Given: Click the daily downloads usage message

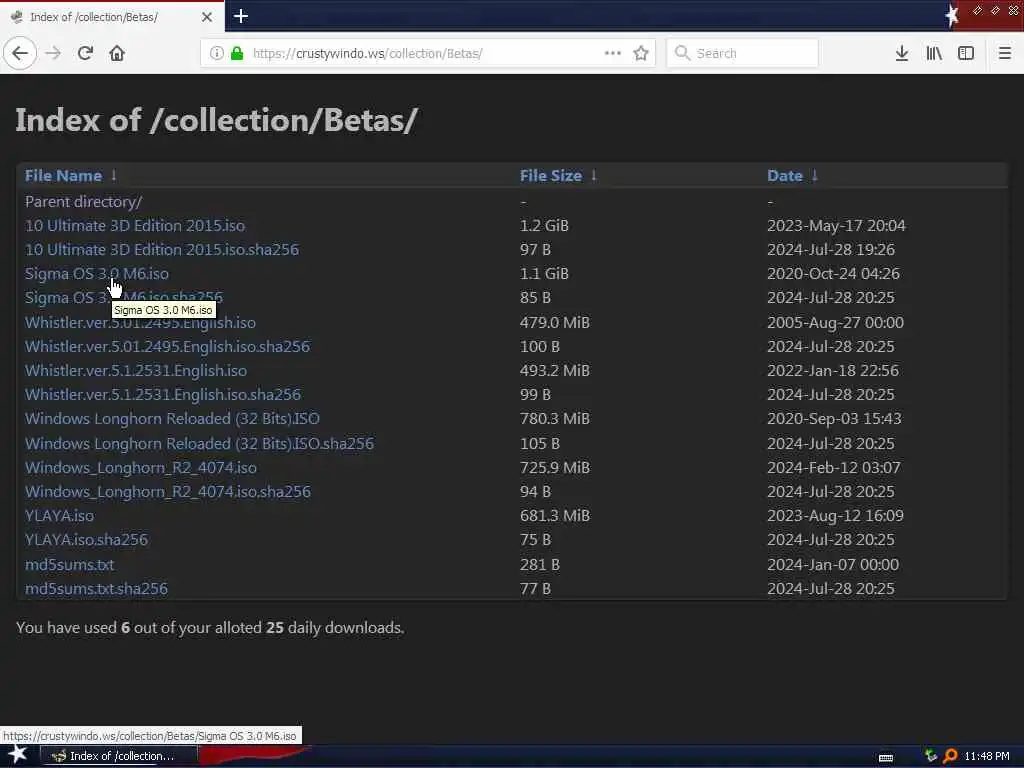Looking at the screenshot, I should (210, 628).
